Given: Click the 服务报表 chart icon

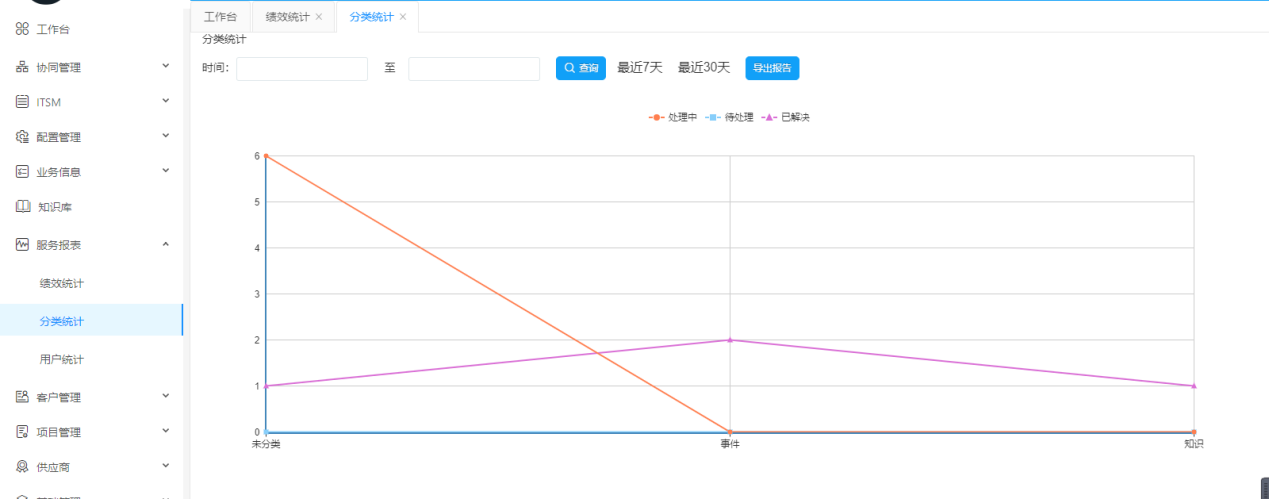Looking at the screenshot, I should point(22,245).
